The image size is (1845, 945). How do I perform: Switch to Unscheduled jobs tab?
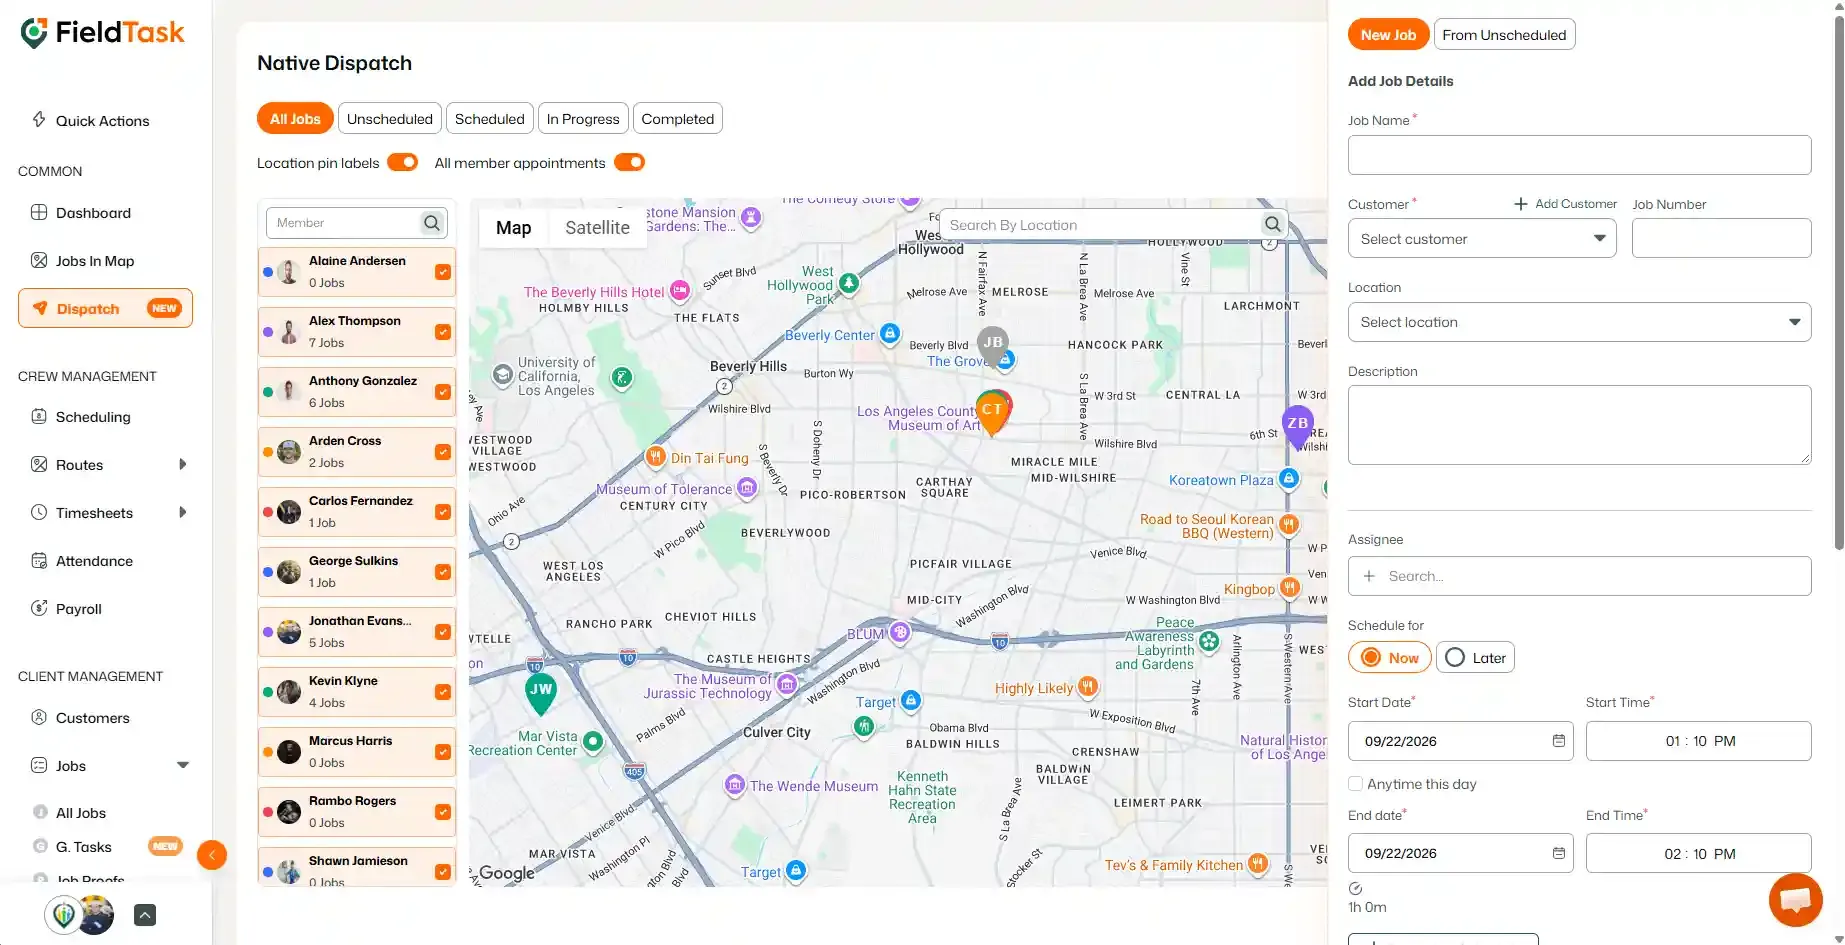point(390,118)
